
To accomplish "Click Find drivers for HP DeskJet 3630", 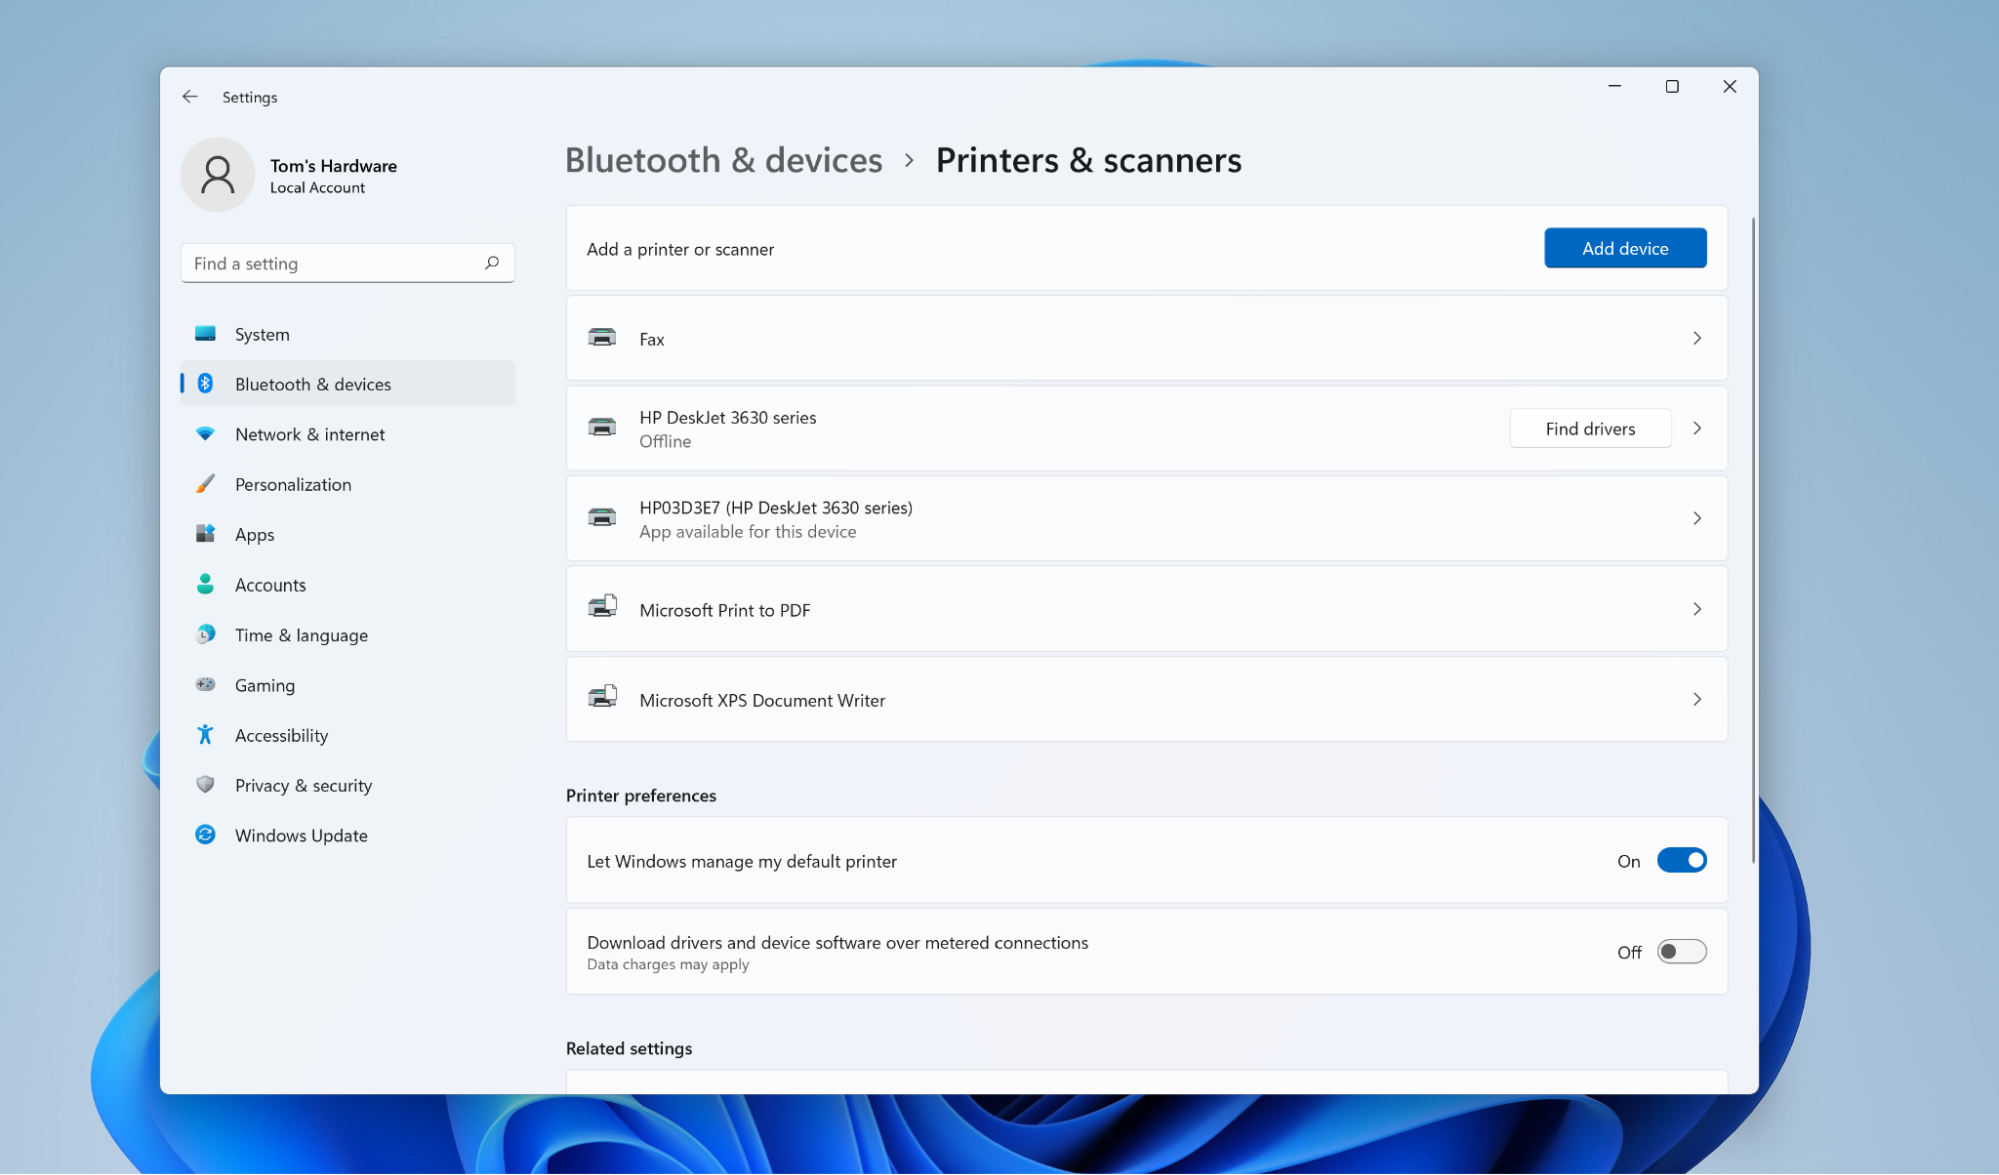I will tap(1589, 428).
